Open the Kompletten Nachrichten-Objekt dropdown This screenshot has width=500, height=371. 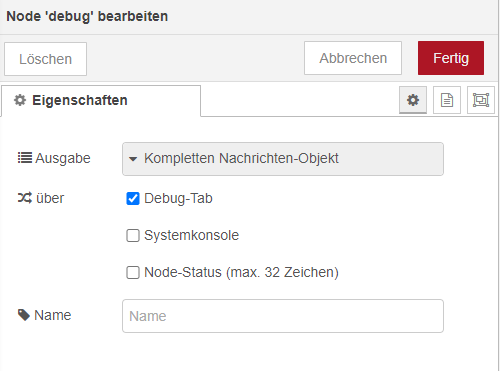[x=283, y=159]
